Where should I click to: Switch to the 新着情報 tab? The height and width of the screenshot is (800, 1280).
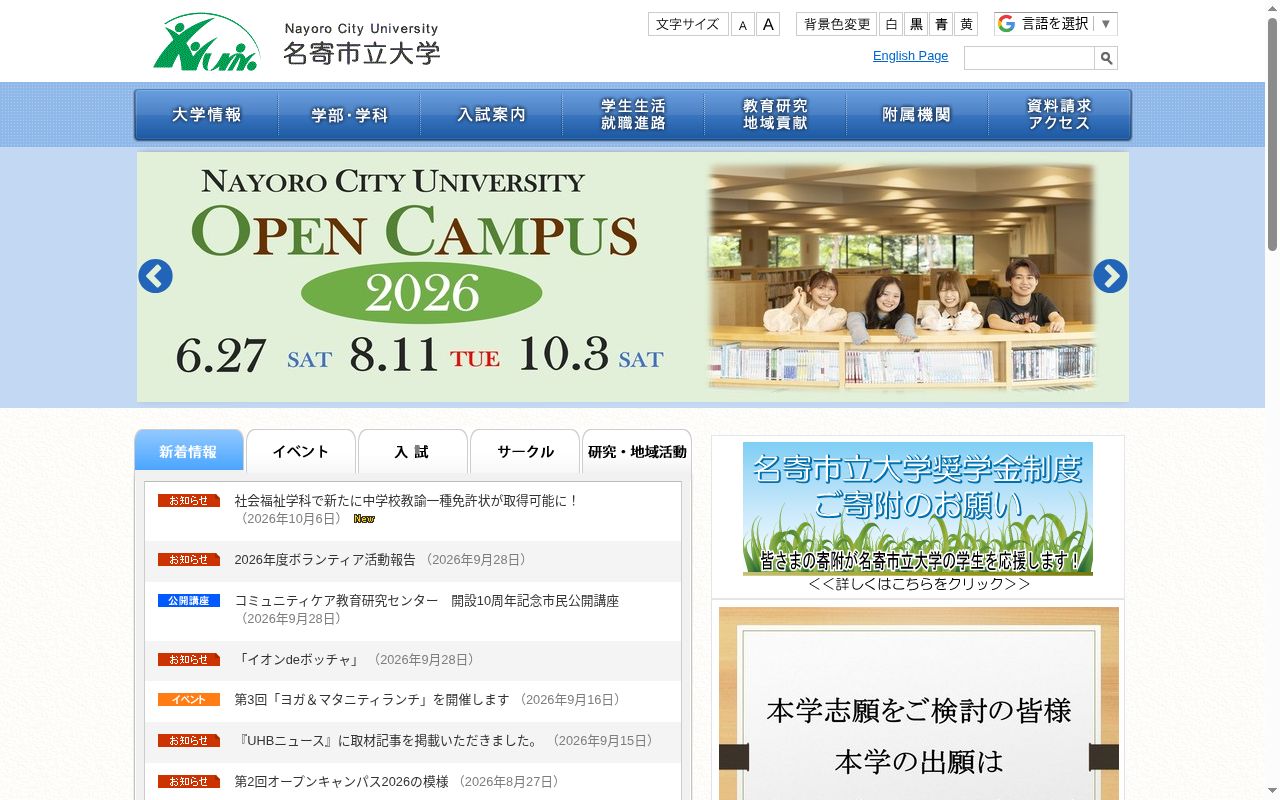point(189,451)
